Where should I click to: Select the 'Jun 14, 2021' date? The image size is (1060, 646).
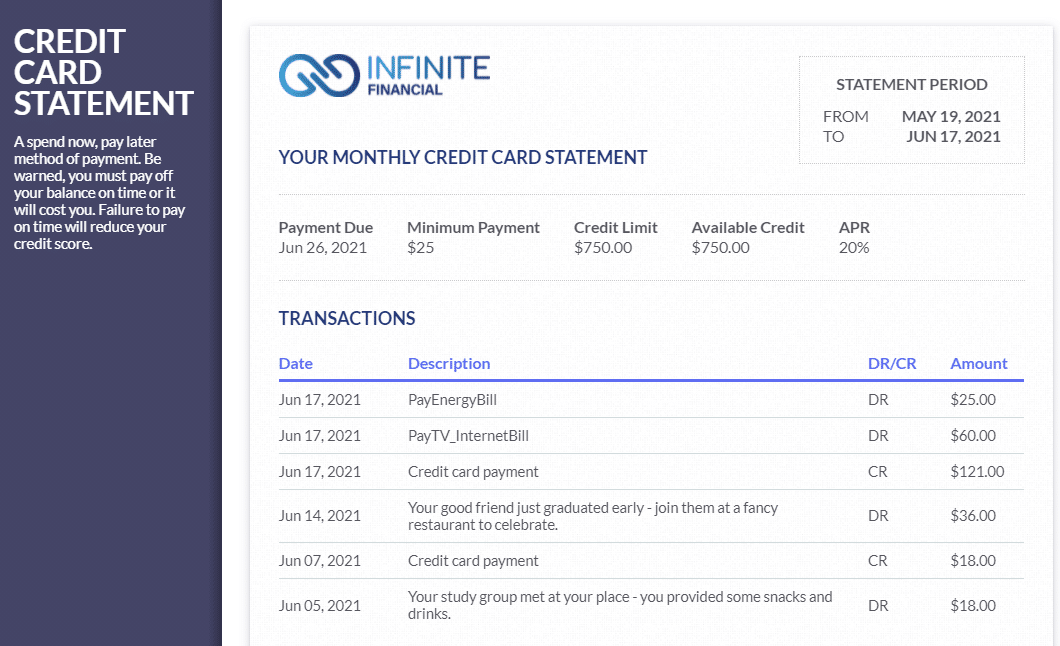point(320,516)
